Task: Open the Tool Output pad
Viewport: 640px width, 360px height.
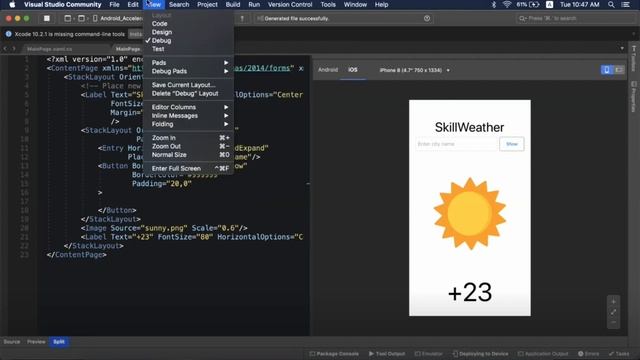Action: (x=387, y=354)
